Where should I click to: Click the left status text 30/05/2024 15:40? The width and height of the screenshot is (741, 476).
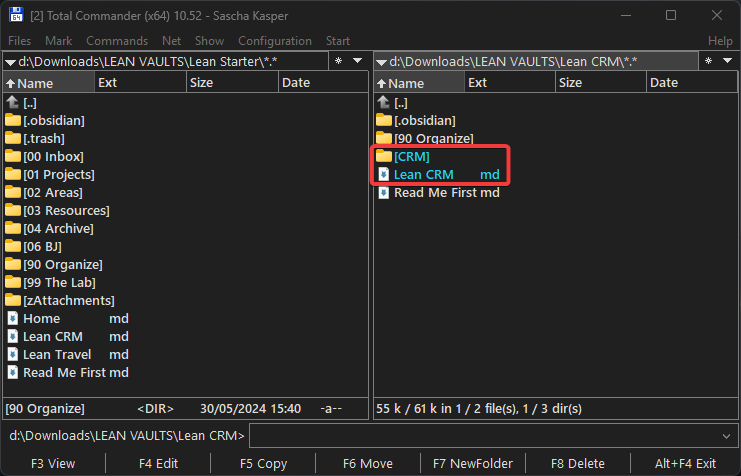click(250, 408)
